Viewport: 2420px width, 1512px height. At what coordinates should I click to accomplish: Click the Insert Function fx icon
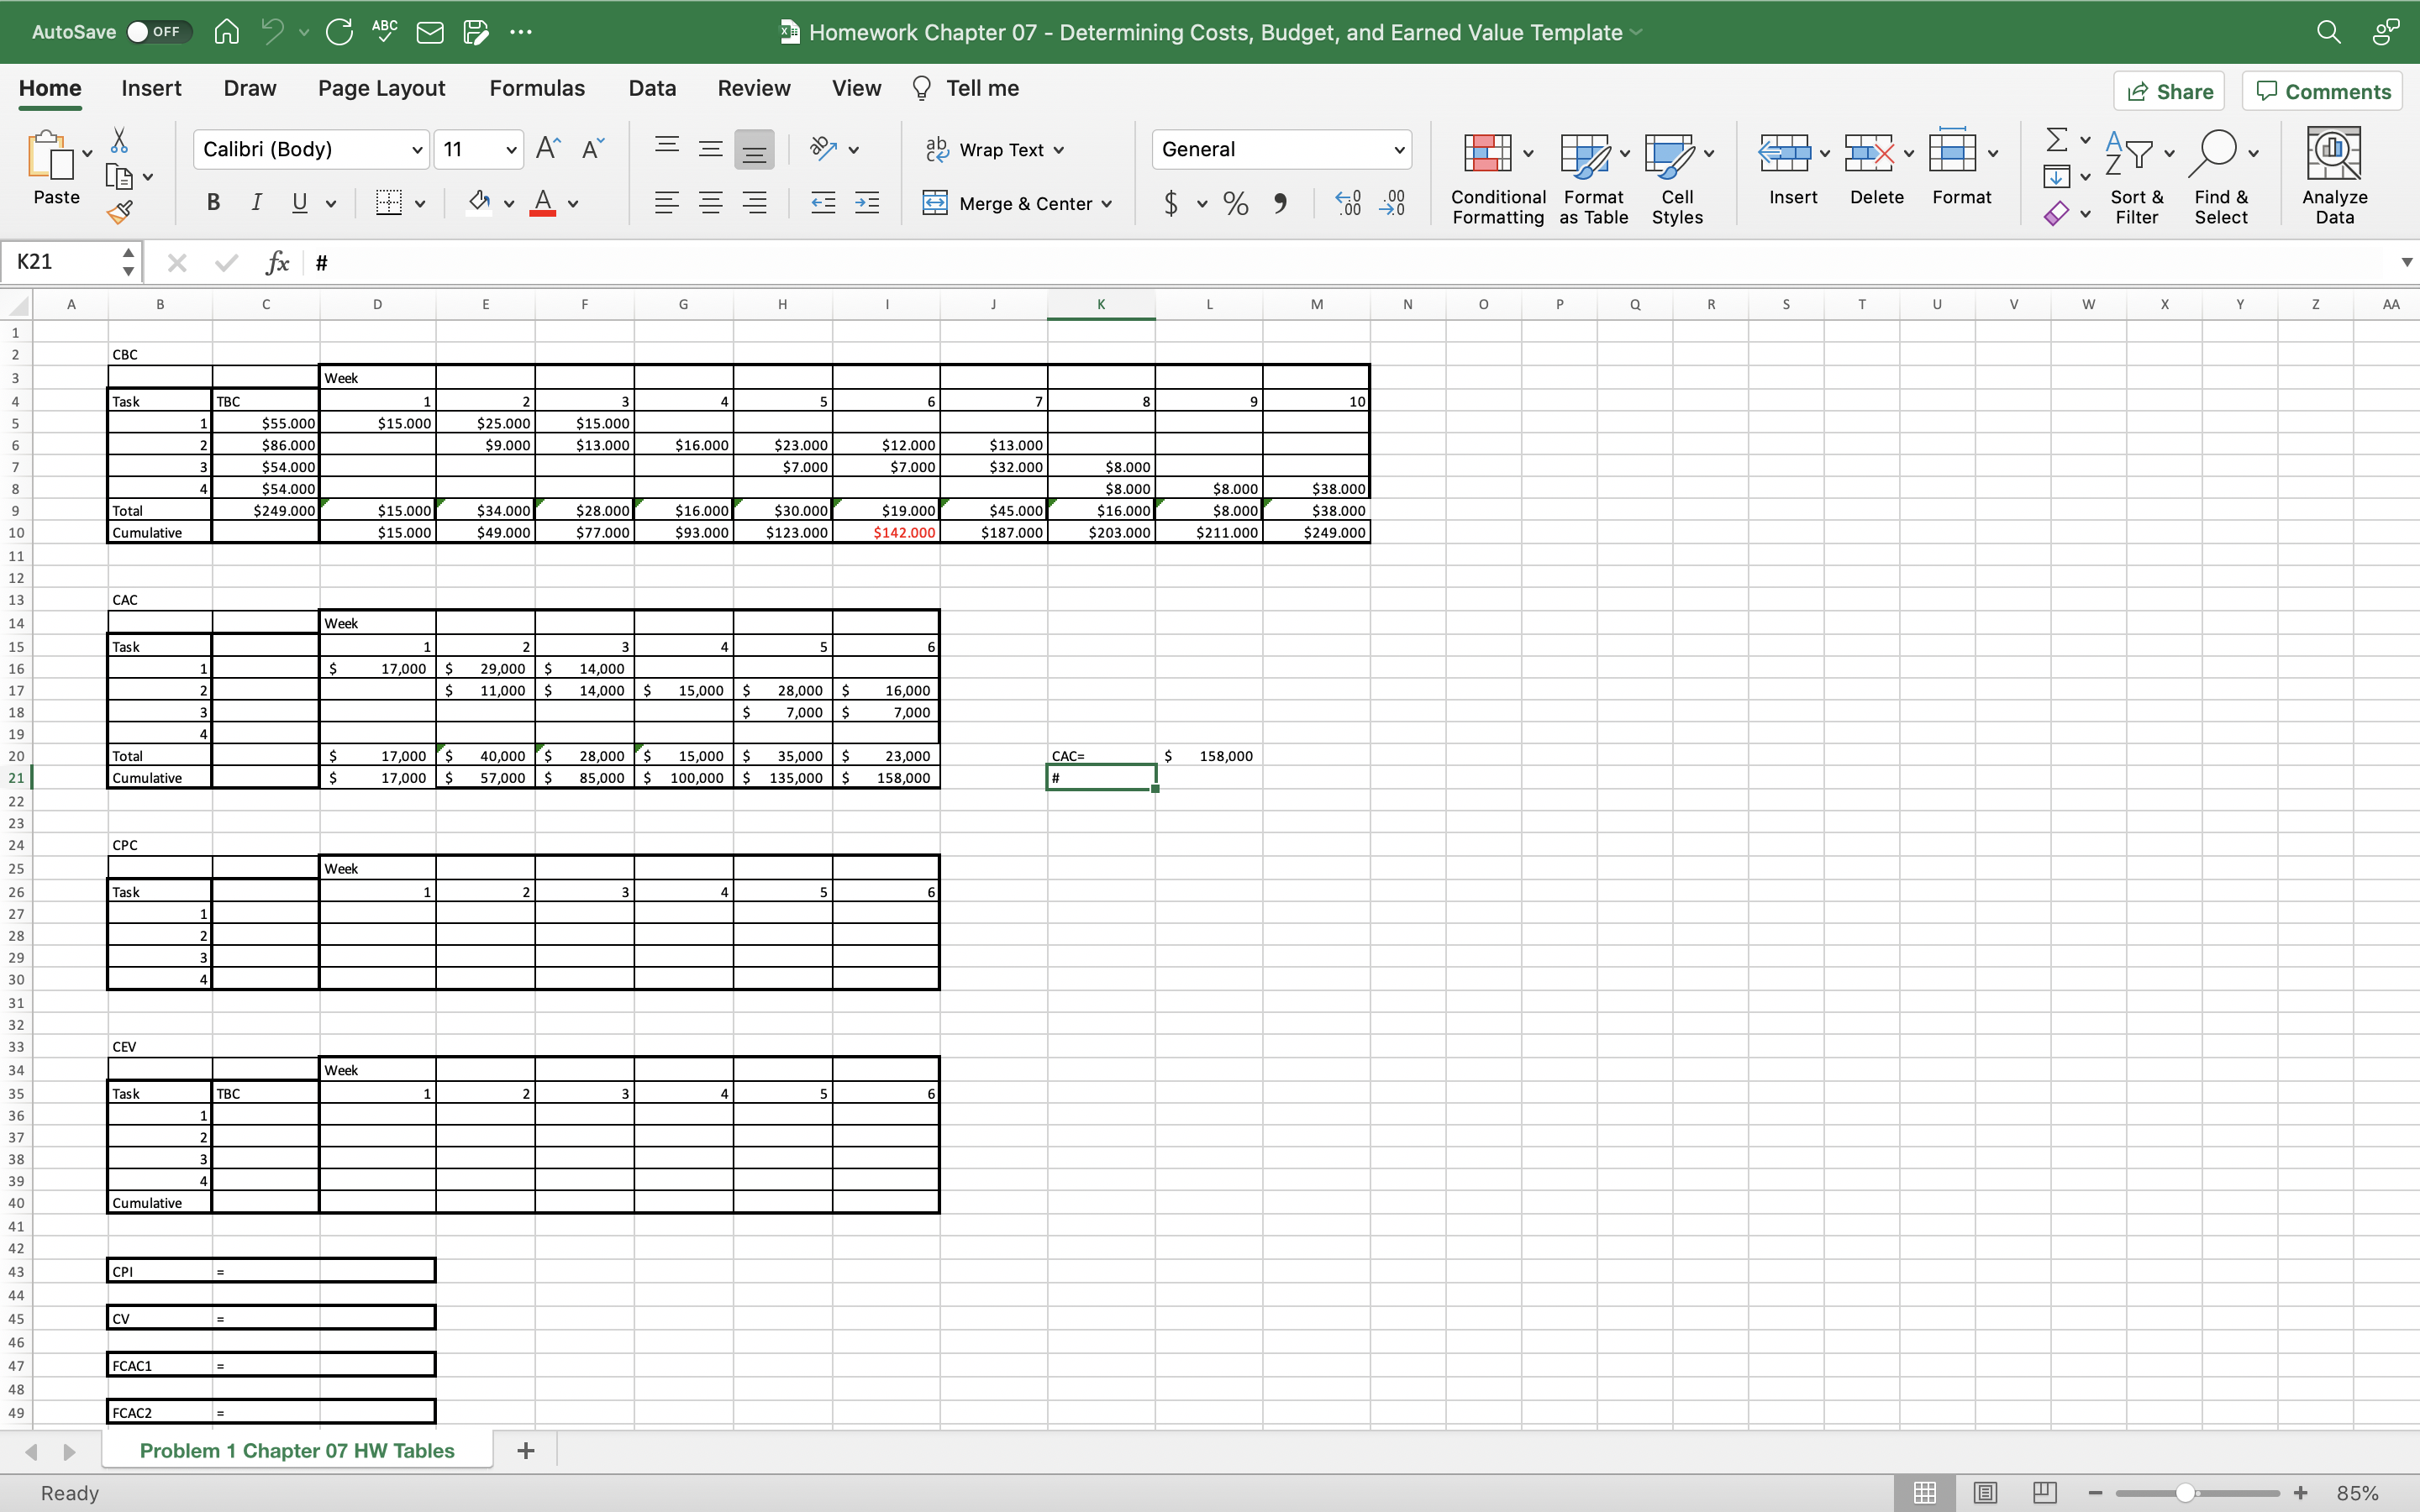(277, 262)
